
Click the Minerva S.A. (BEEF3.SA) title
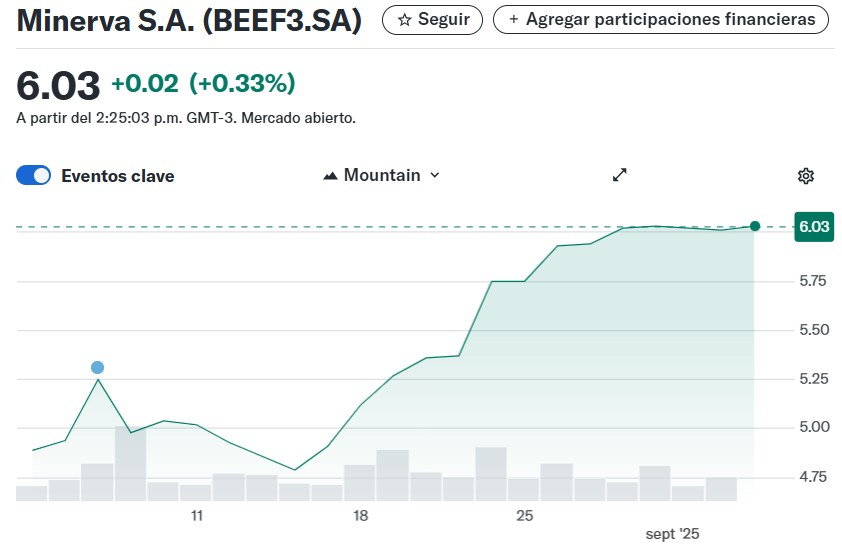click(x=189, y=21)
